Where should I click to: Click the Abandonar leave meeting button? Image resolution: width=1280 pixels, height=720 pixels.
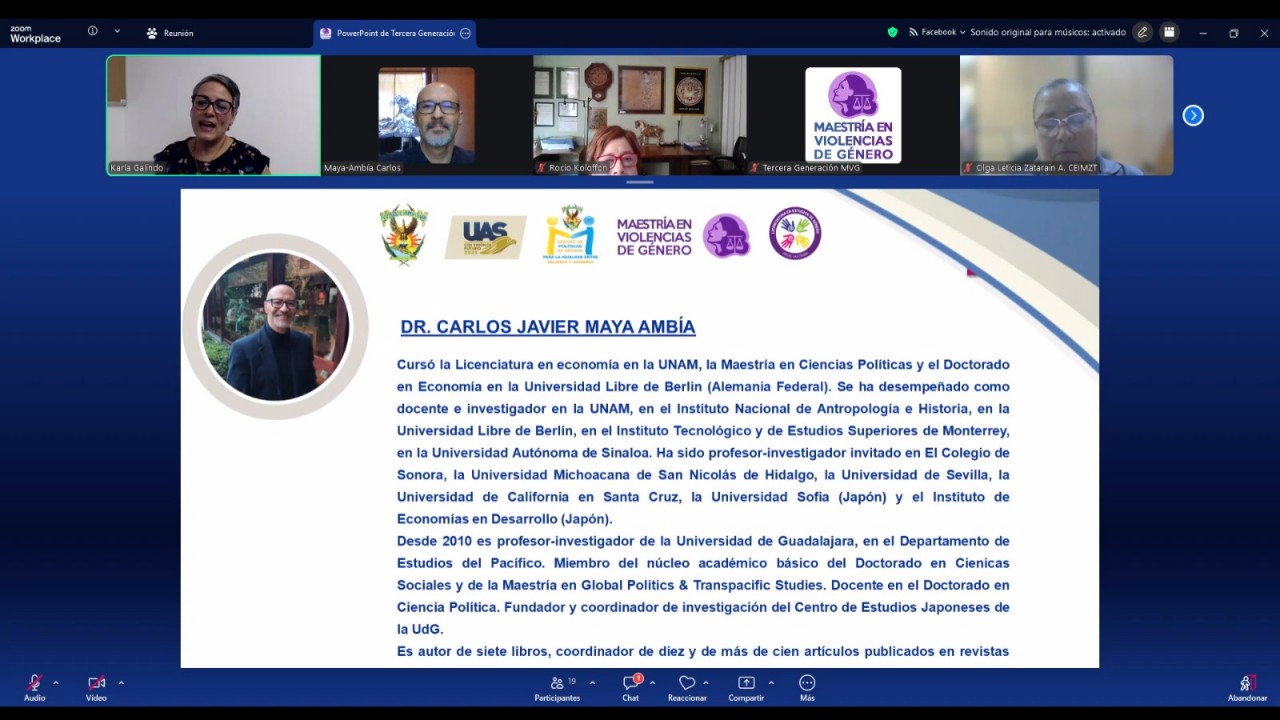1247,687
